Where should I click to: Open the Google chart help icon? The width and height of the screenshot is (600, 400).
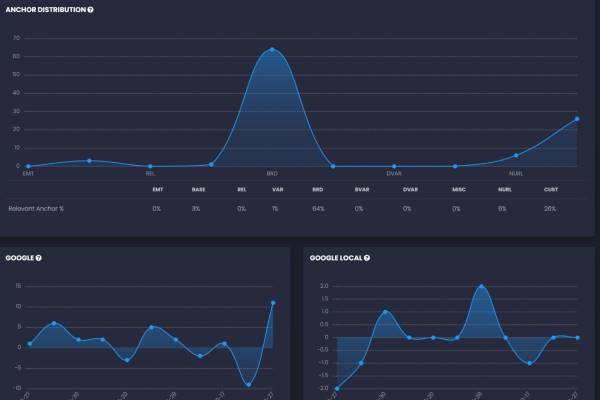(38, 258)
